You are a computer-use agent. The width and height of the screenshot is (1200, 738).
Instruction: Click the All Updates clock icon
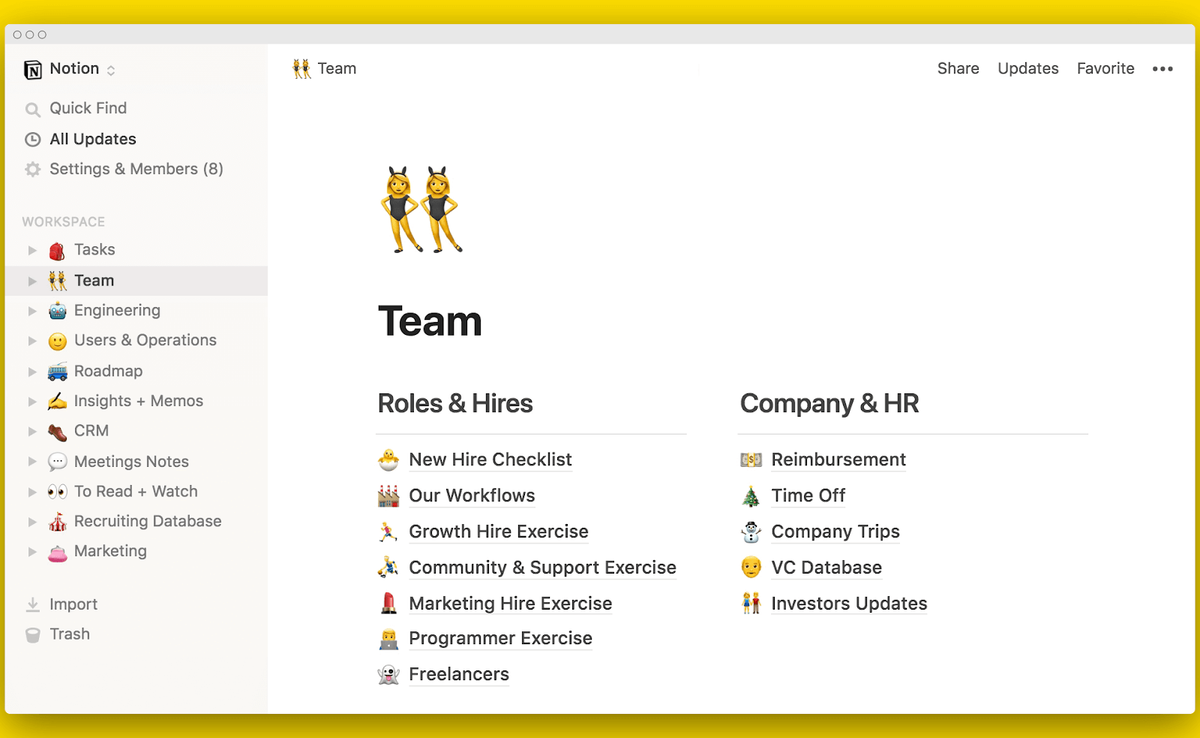(33, 139)
